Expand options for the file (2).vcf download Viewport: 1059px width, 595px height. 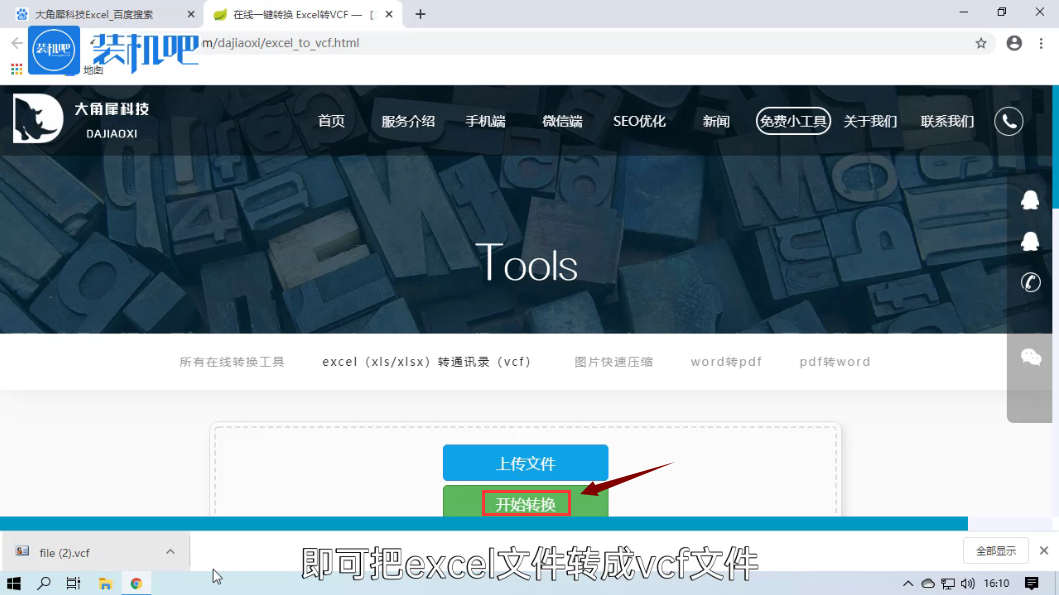click(x=168, y=551)
